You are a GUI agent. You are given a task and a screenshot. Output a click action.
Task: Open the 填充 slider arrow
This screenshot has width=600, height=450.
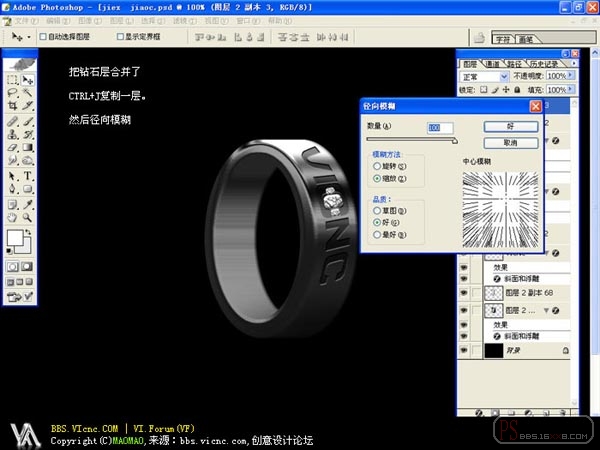click(x=571, y=89)
